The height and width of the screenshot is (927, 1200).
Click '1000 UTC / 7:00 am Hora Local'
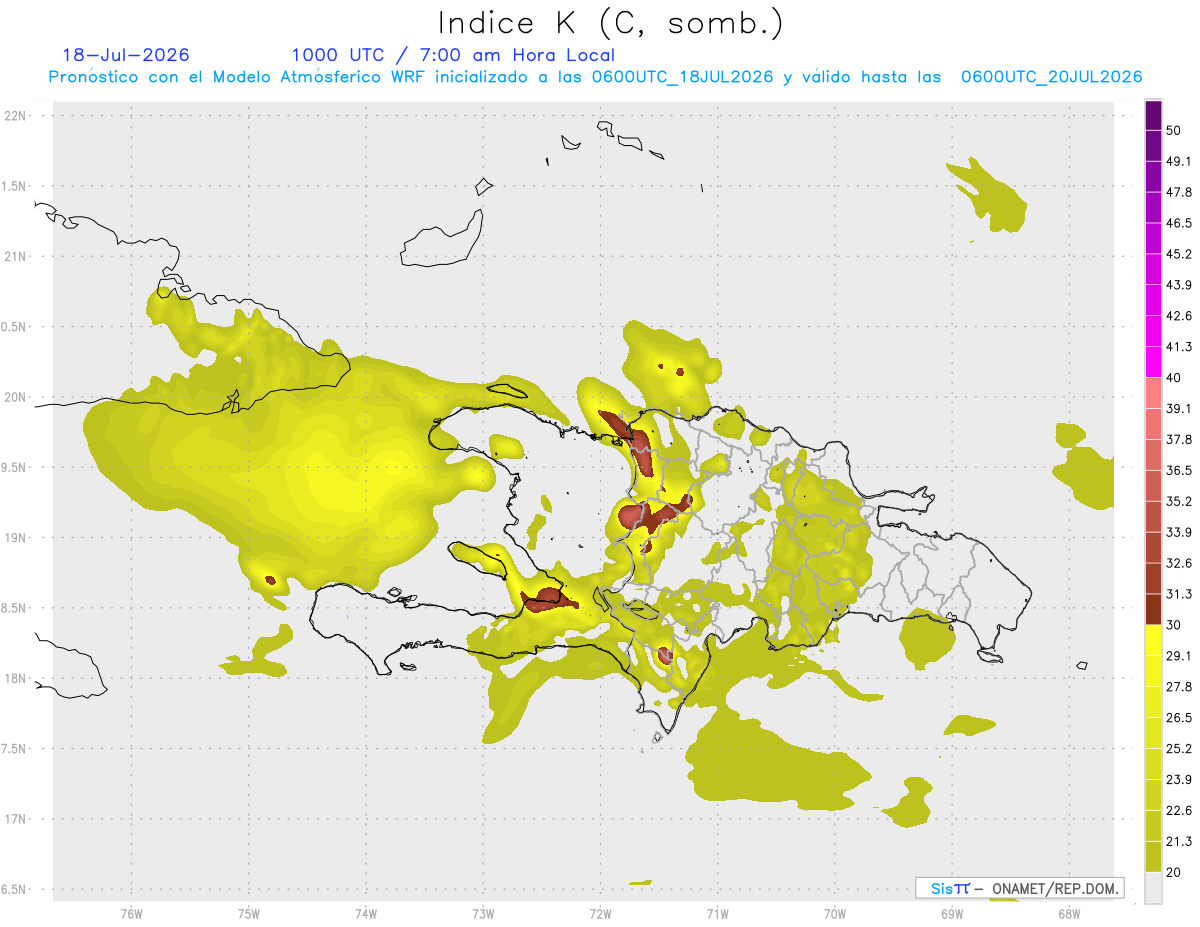point(453,55)
